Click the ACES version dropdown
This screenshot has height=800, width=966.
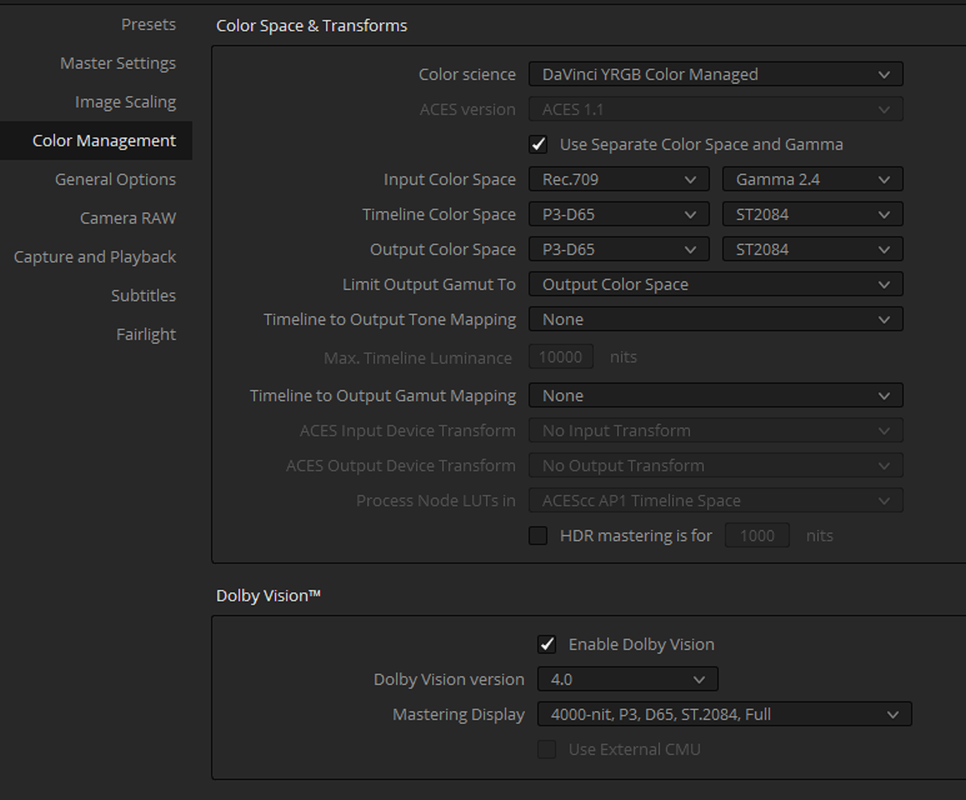tap(716, 110)
